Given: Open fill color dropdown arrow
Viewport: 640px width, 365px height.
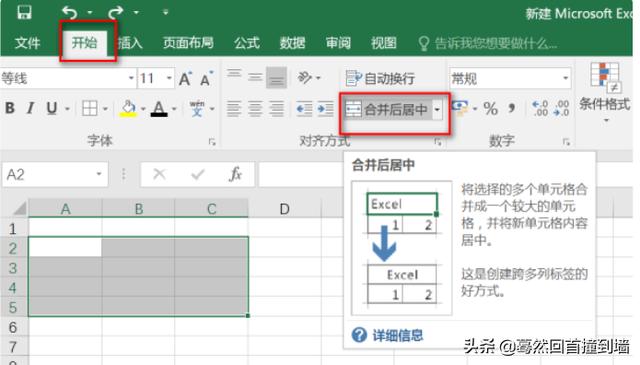Looking at the screenshot, I should pos(143,109).
